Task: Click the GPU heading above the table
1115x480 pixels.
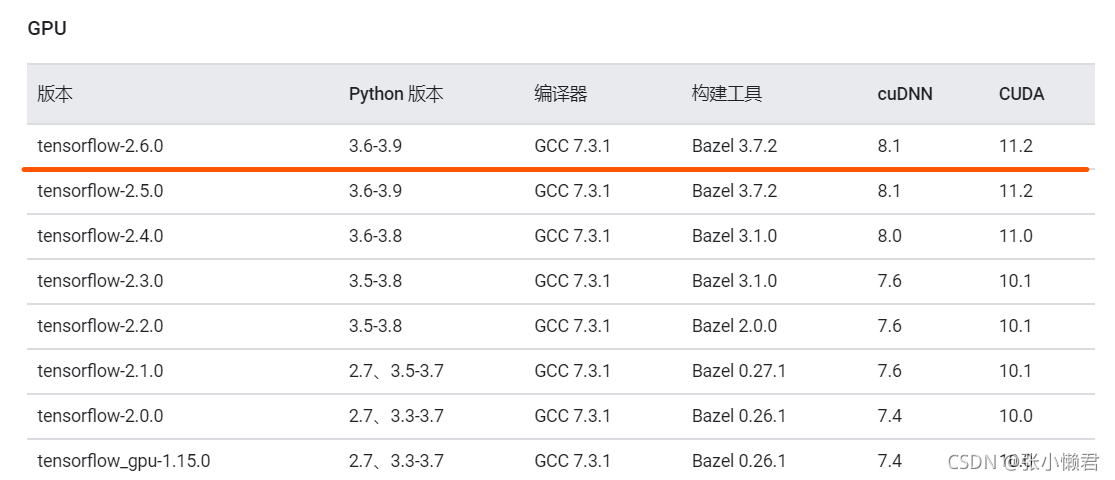Action: point(47,28)
